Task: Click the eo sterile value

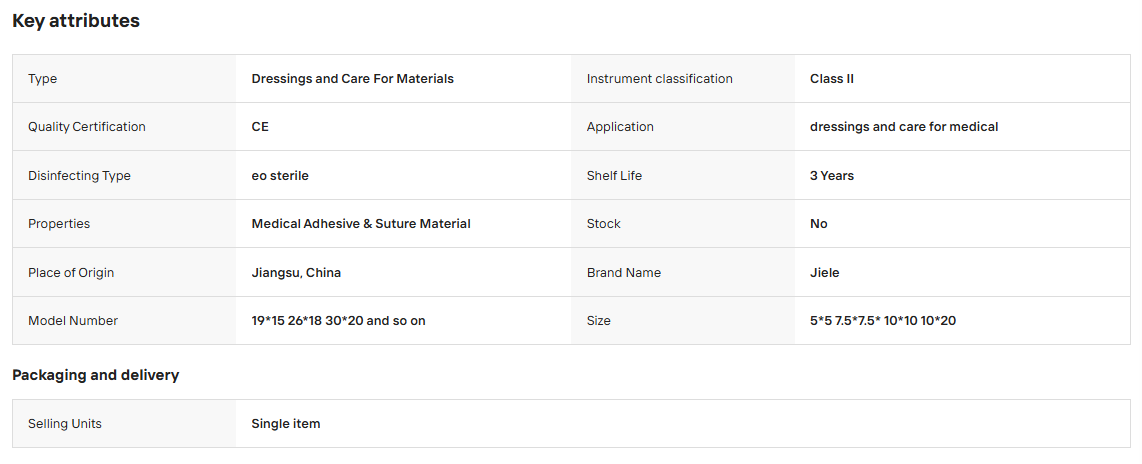Action: point(280,176)
